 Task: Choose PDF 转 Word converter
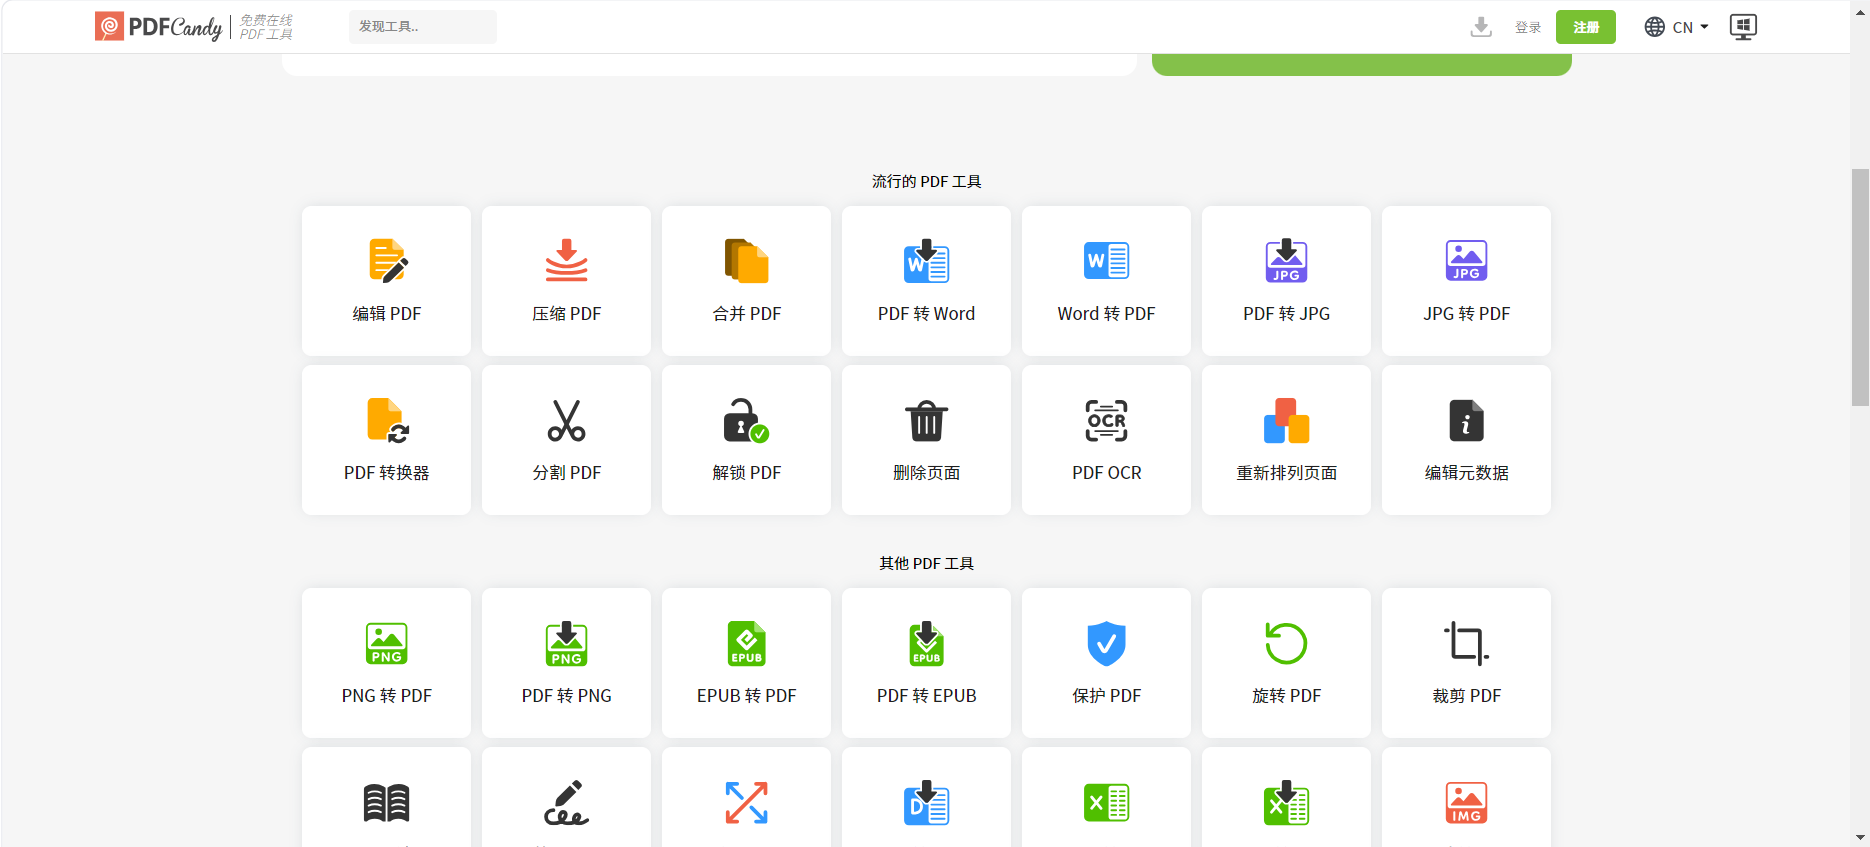[x=926, y=281]
